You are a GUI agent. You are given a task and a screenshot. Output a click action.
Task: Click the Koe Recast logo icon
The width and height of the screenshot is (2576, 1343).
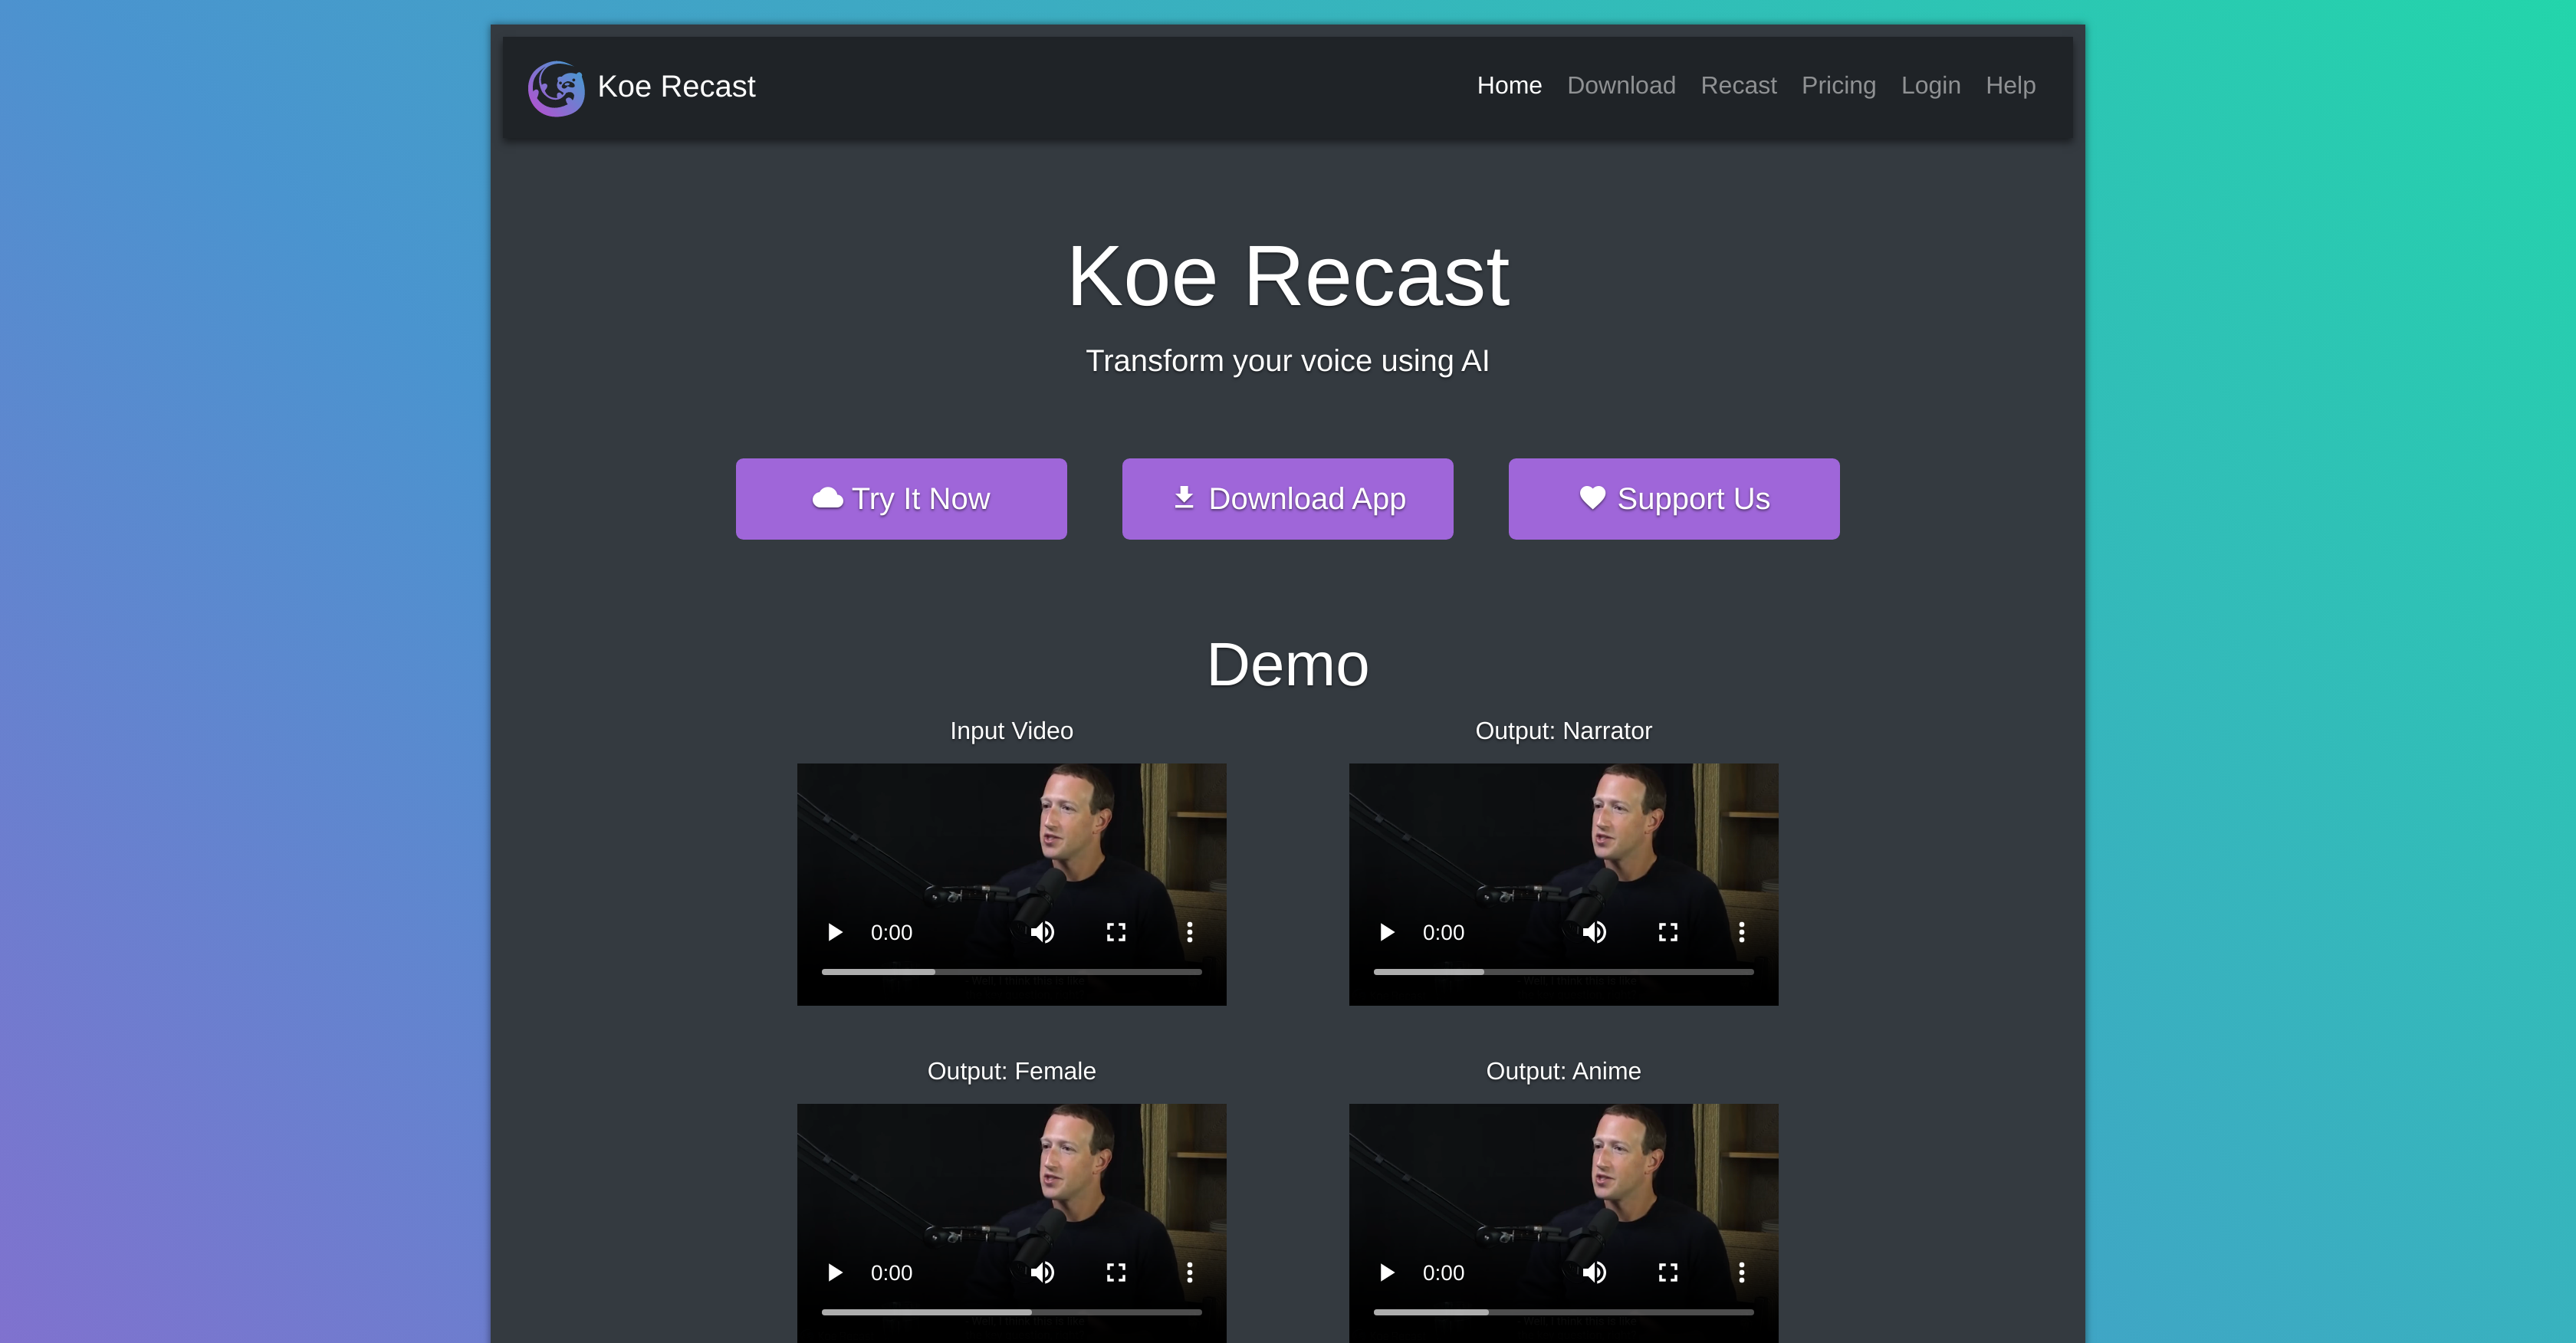click(x=556, y=88)
